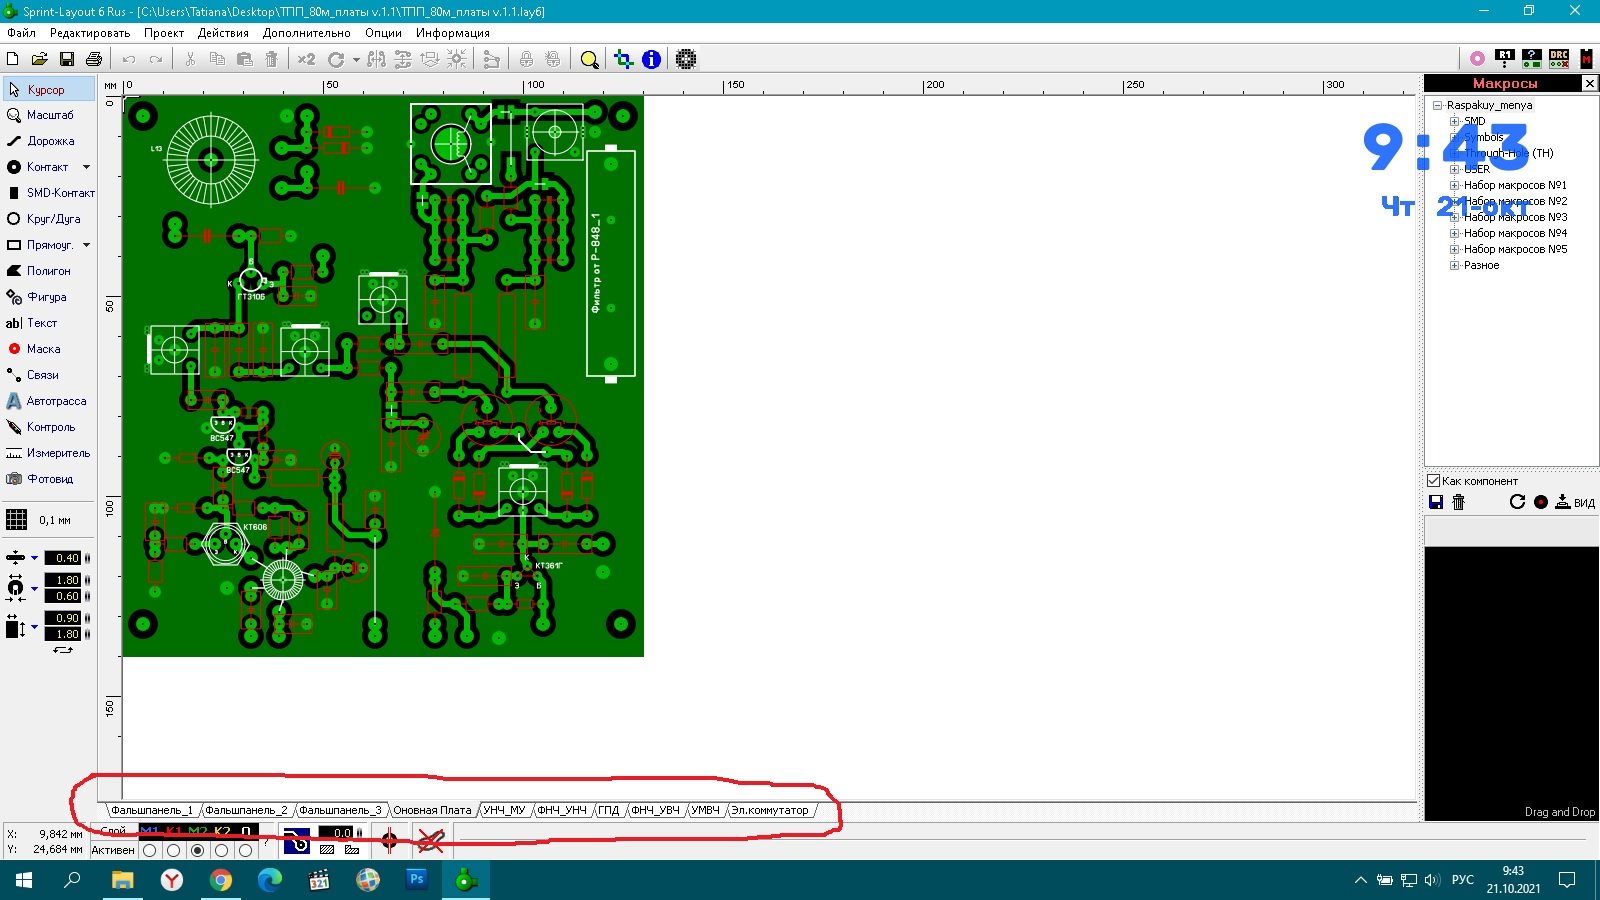The height and width of the screenshot is (900, 1600).
Task: Expand the Разное macros folder
Action: tap(1455, 265)
